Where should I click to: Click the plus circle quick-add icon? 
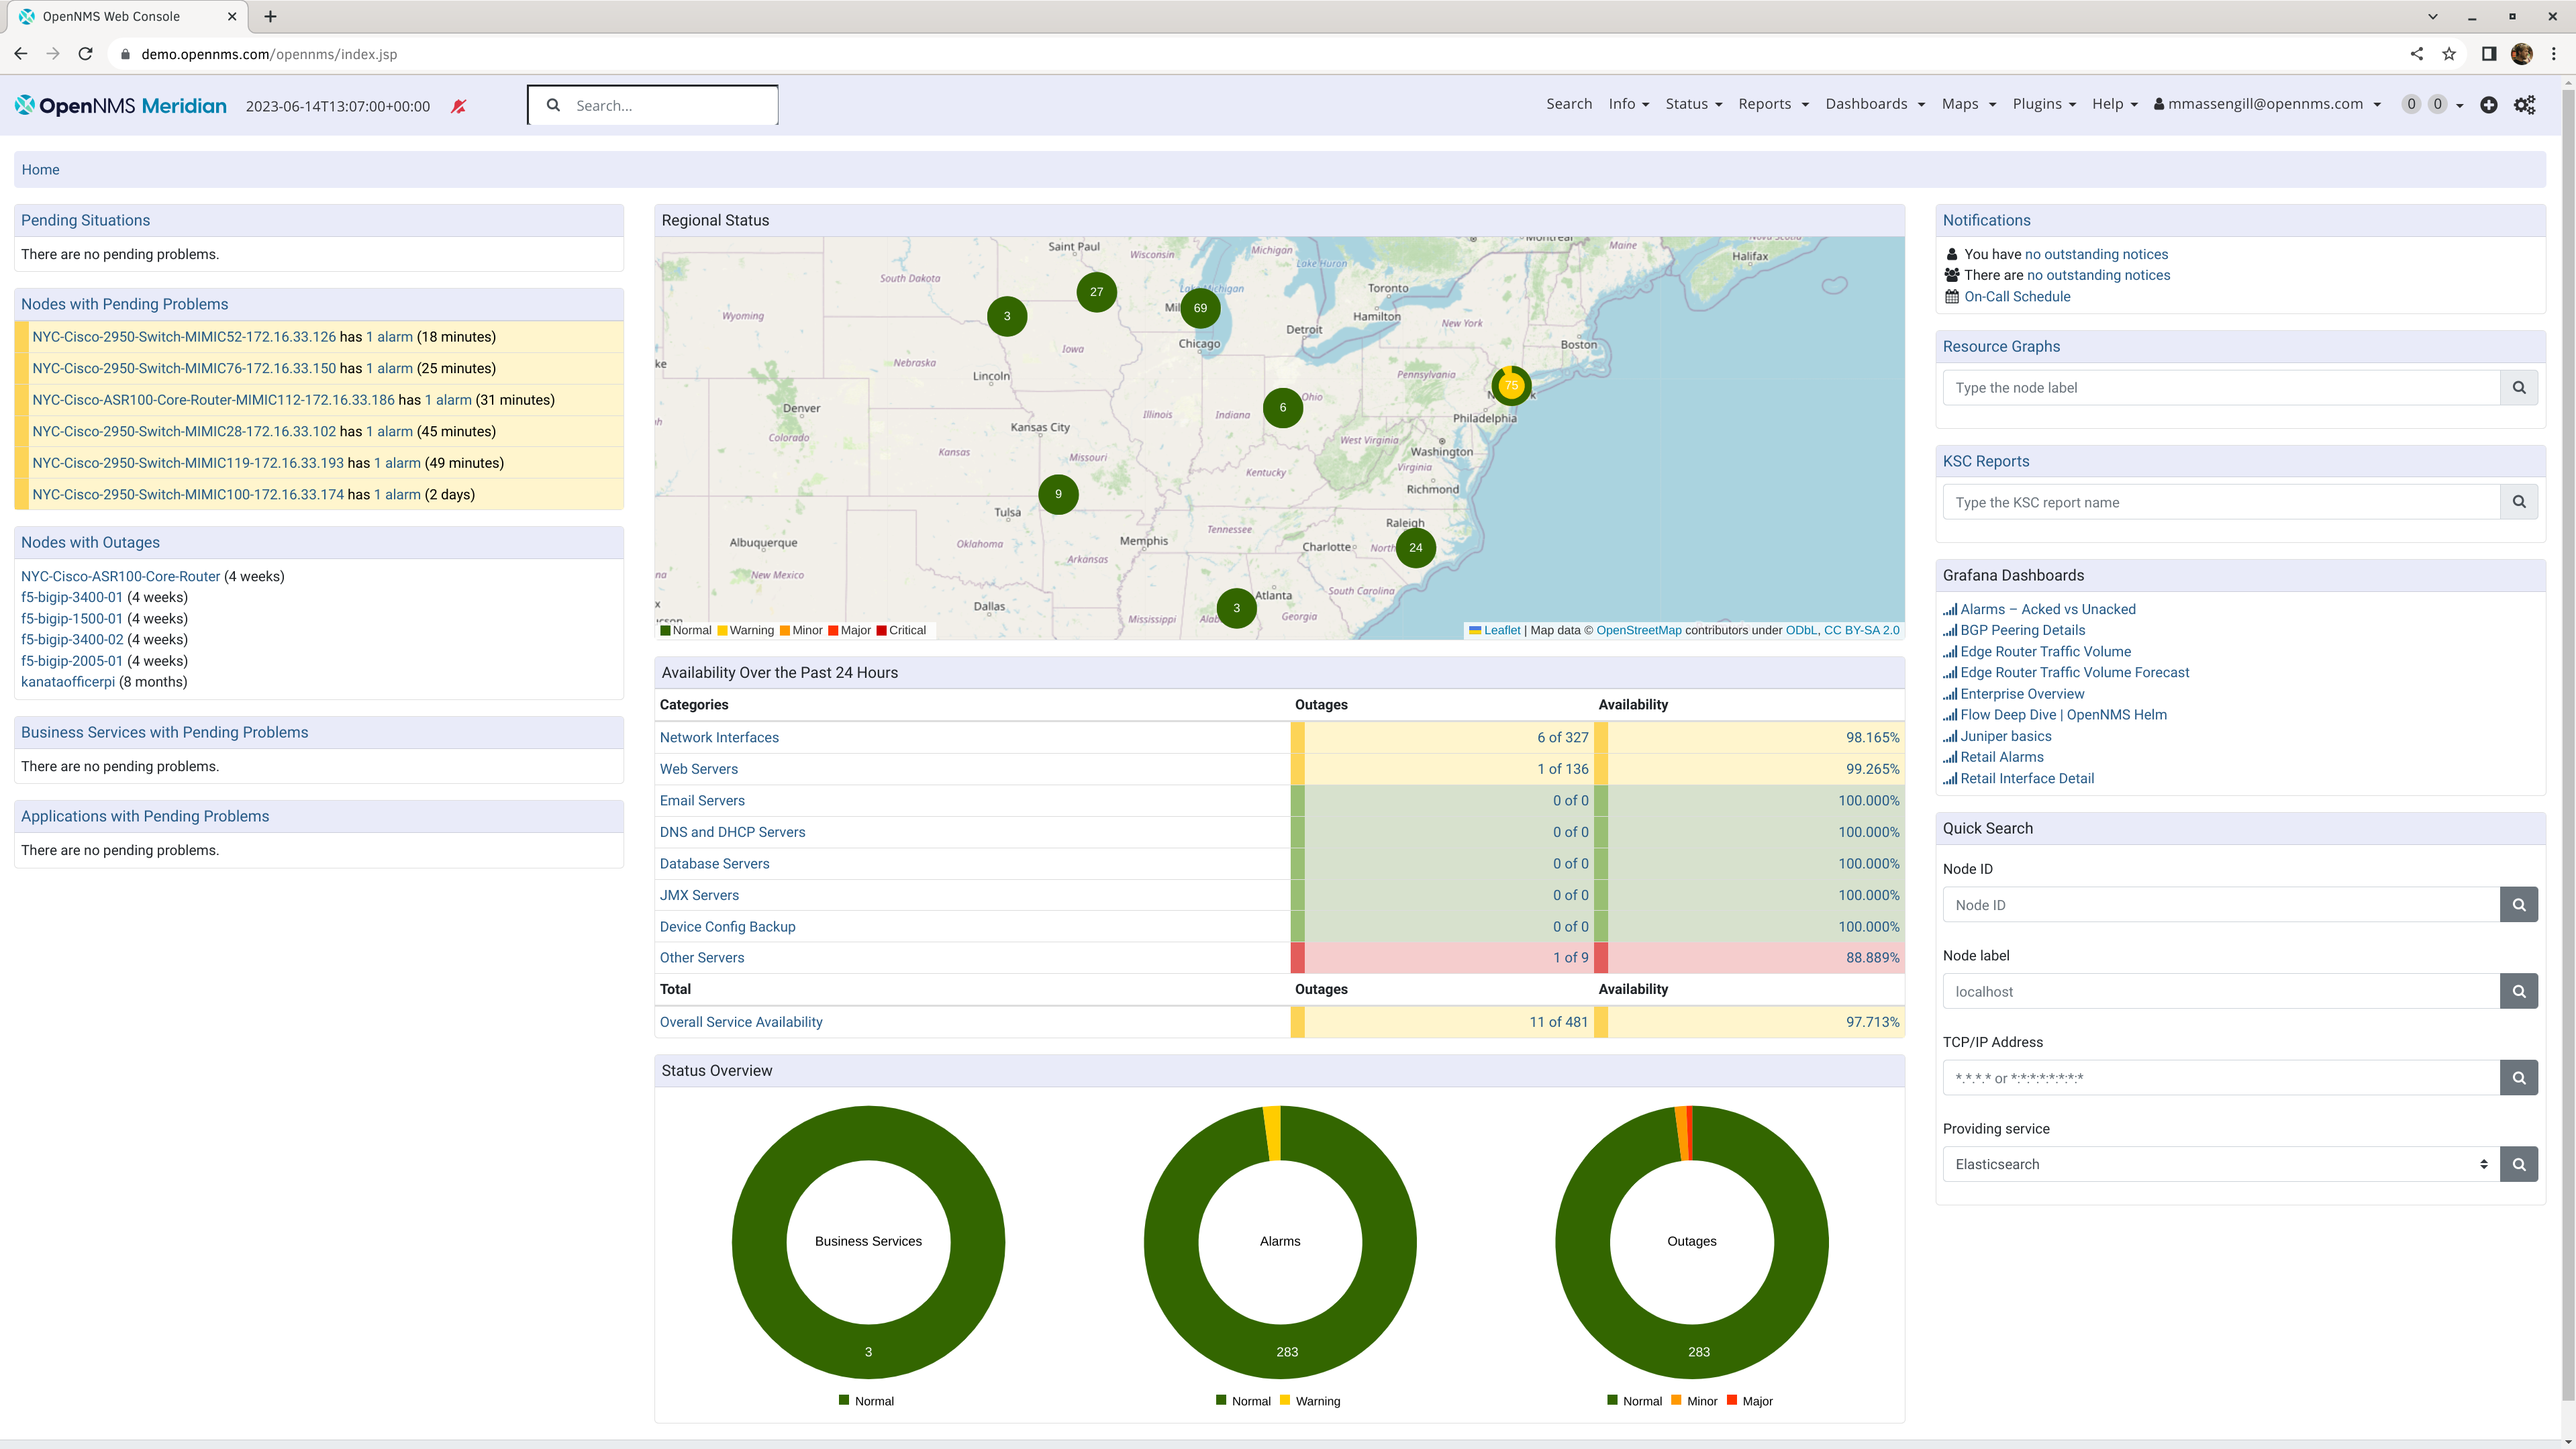click(x=2489, y=105)
